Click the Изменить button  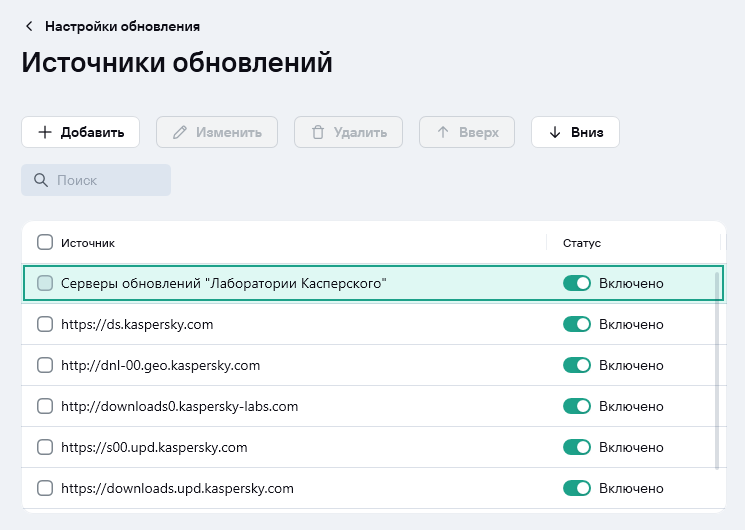tap(217, 132)
